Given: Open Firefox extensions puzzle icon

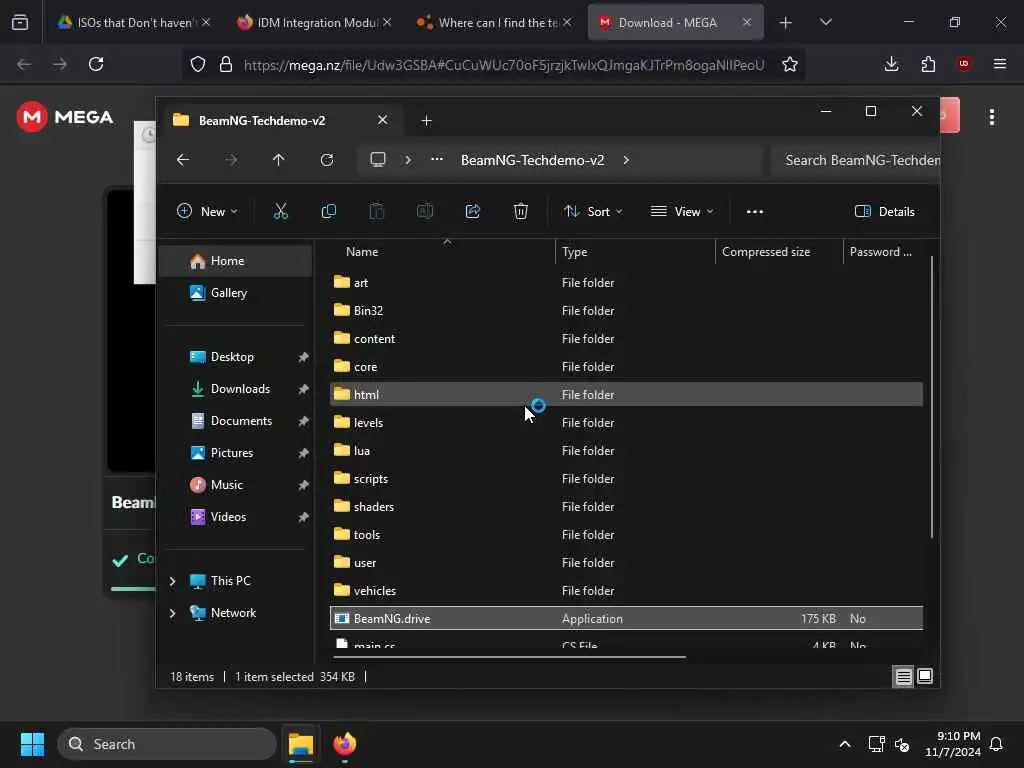Looking at the screenshot, I should (x=929, y=64).
